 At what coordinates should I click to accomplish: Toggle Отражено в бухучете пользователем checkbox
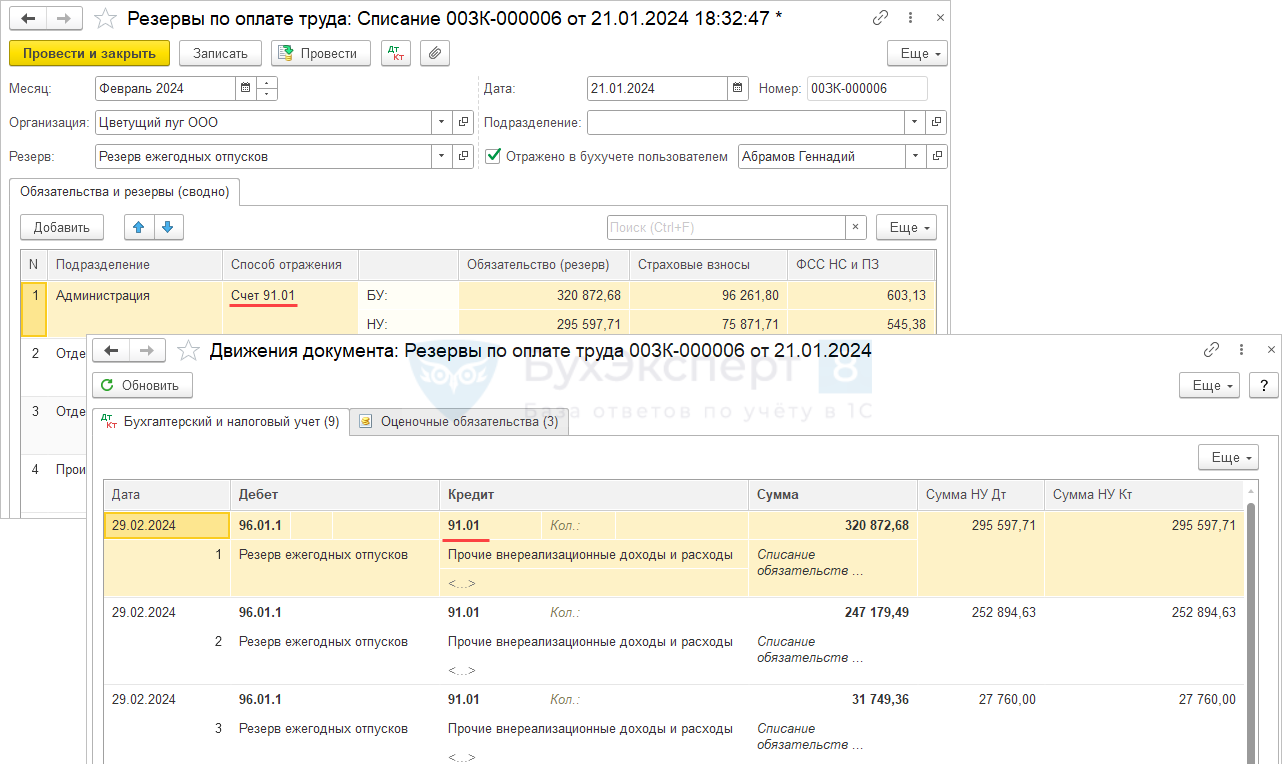[493, 156]
